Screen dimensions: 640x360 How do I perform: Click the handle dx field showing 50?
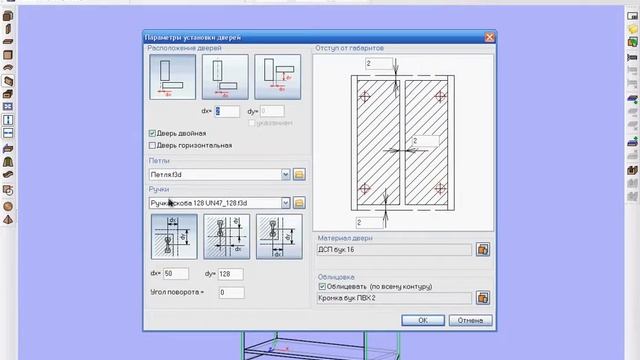click(x=176, y=274)
